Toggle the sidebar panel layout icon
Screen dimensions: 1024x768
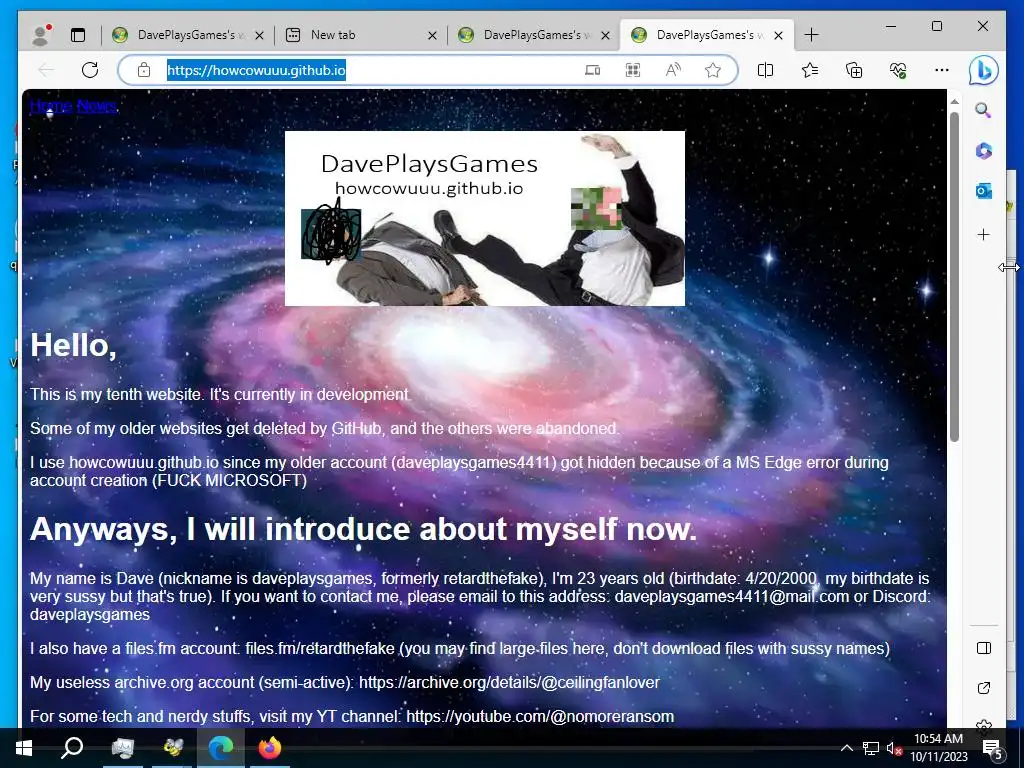984,648
